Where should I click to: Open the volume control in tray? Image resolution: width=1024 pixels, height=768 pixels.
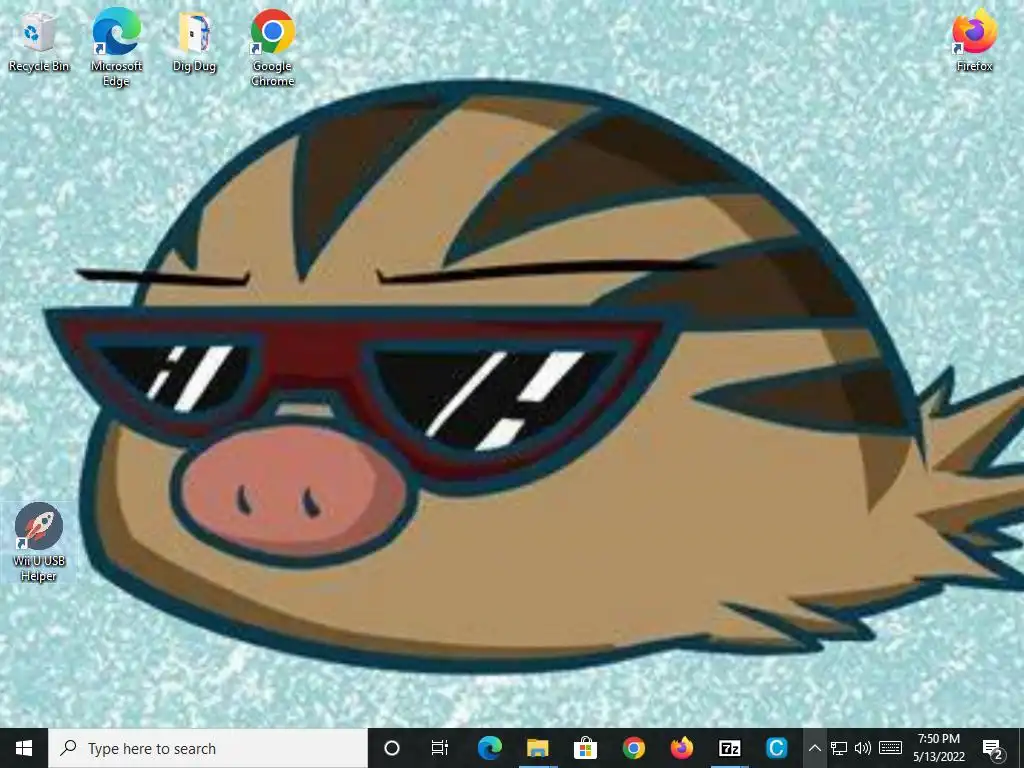(x=863, y=748)
